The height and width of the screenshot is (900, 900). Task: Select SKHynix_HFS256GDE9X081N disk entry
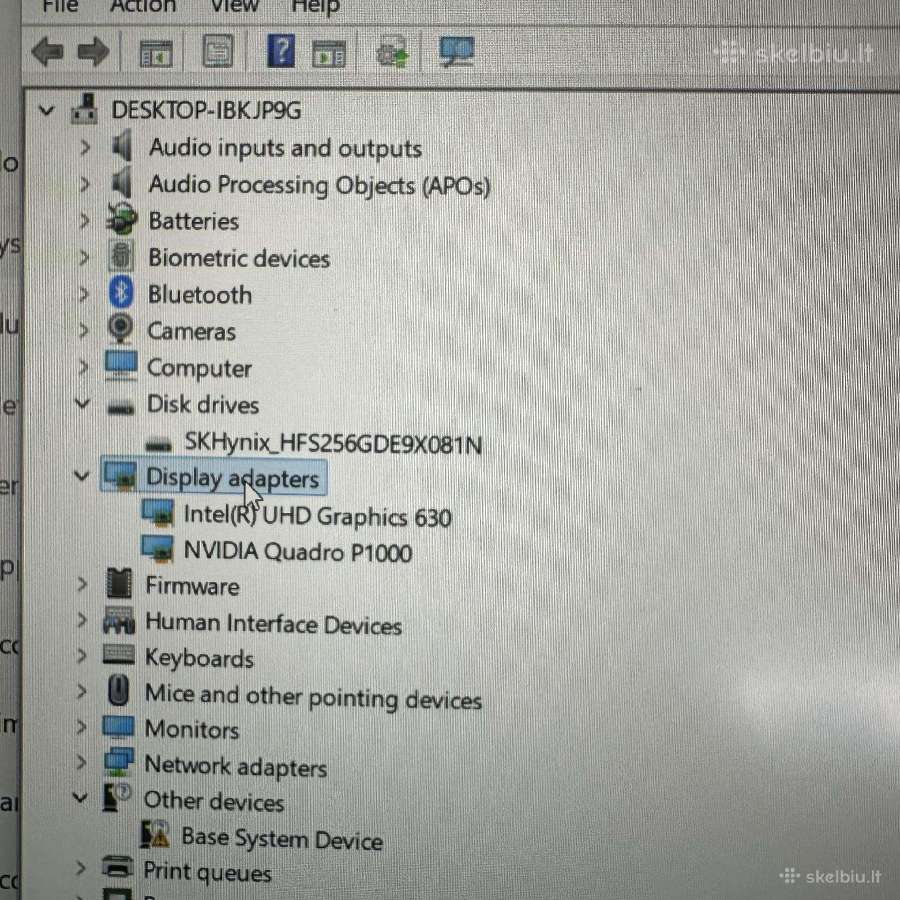[333, 443]
